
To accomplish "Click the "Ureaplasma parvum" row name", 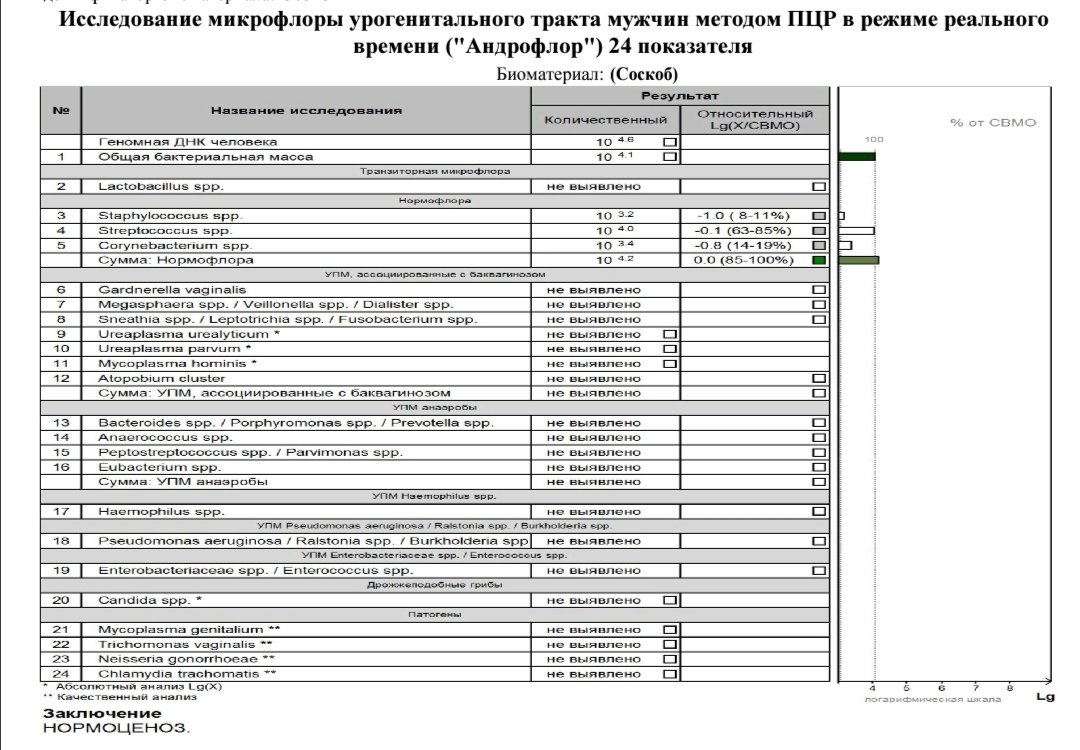I will click(174, 349).
